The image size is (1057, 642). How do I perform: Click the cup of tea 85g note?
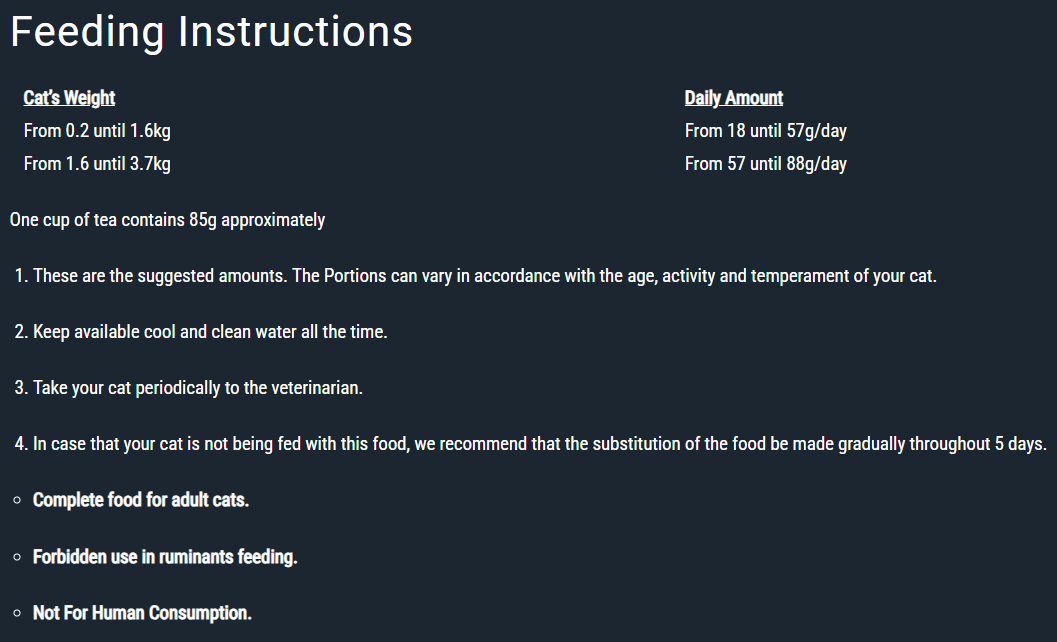click(167, 220)
